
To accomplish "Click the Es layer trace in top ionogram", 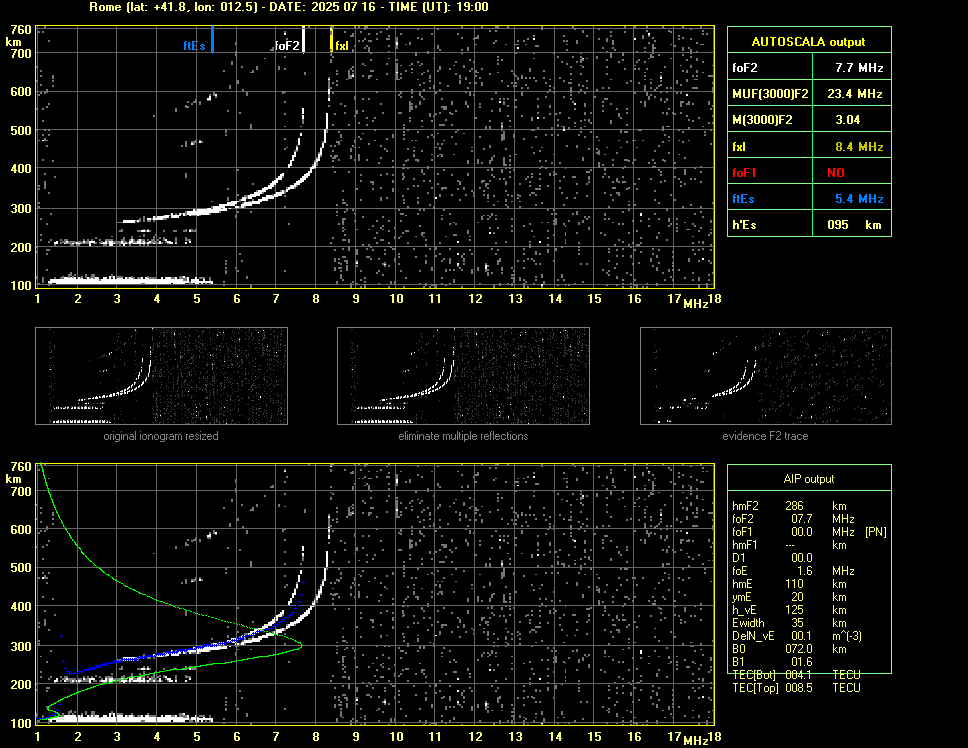I will (130, 281).
